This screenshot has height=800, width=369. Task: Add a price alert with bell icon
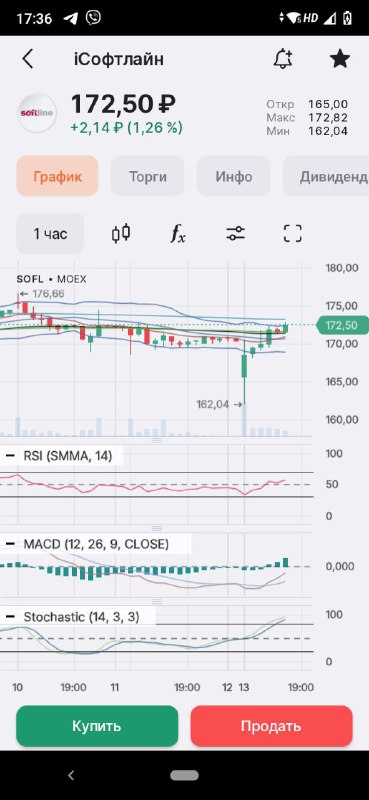point(282,59)
